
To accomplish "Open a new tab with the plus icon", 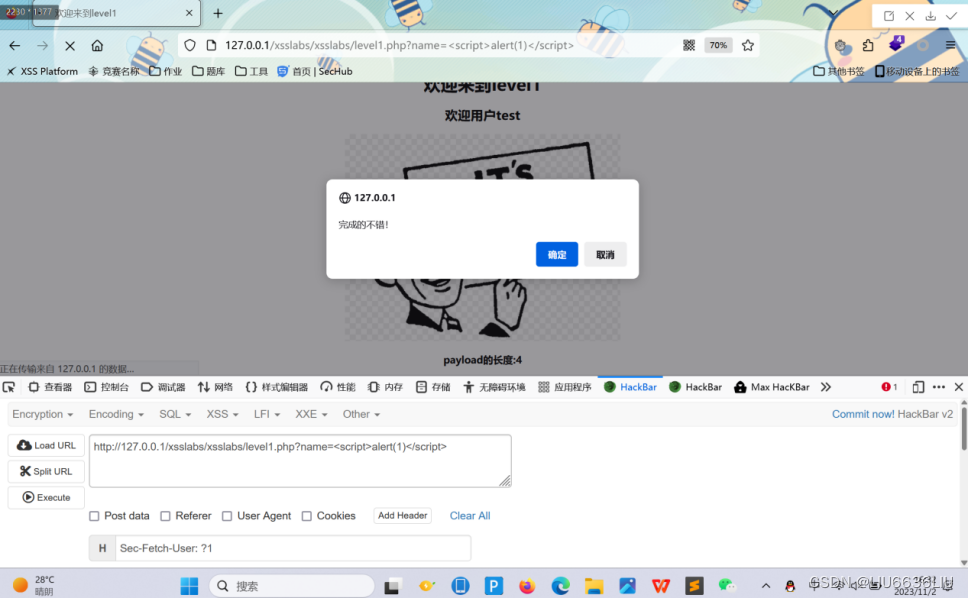I will click(218, 13).
